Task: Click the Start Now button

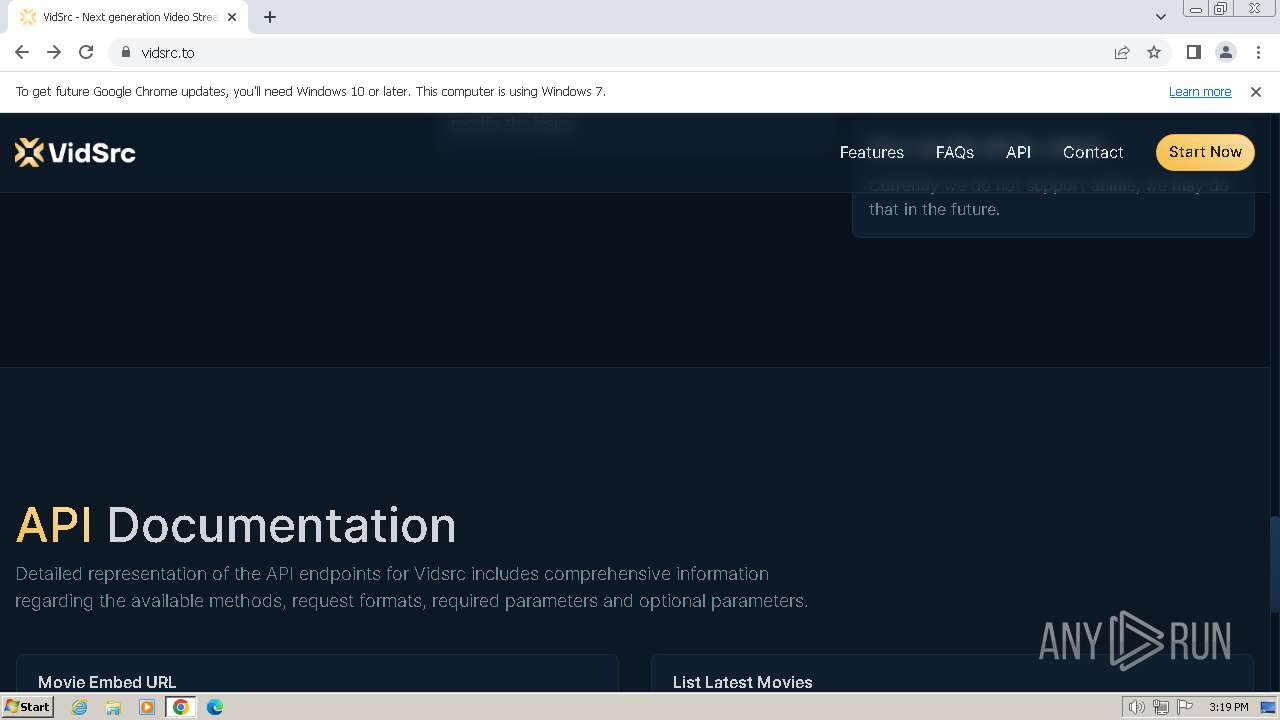Action: 1205,152
